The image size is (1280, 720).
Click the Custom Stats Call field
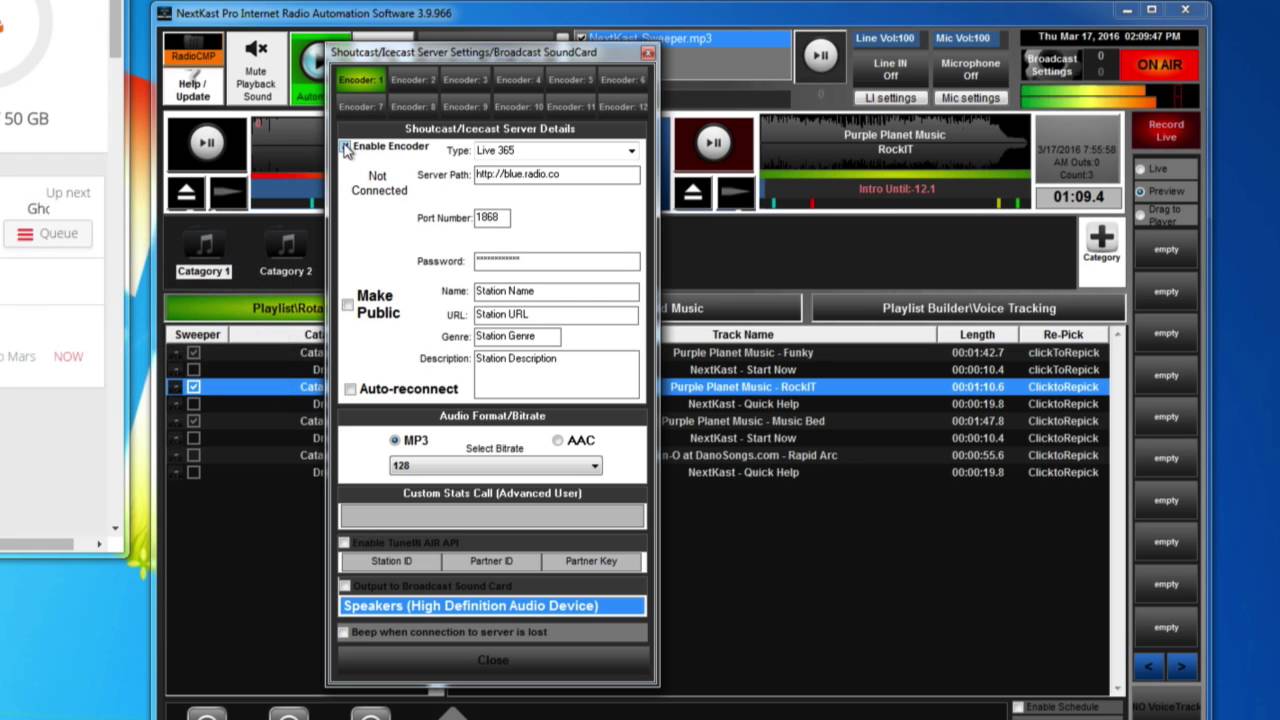[492, 515]
